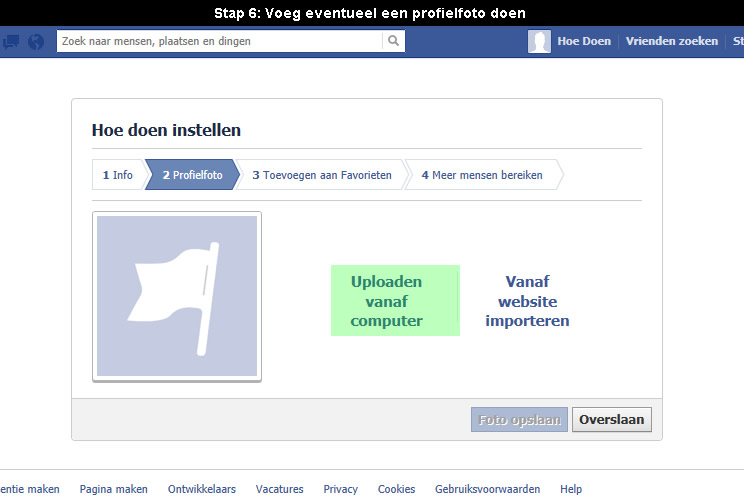Open Gebruiksvoorwaarden footer link
The image size is (744, 502).
tap(487, 489)
